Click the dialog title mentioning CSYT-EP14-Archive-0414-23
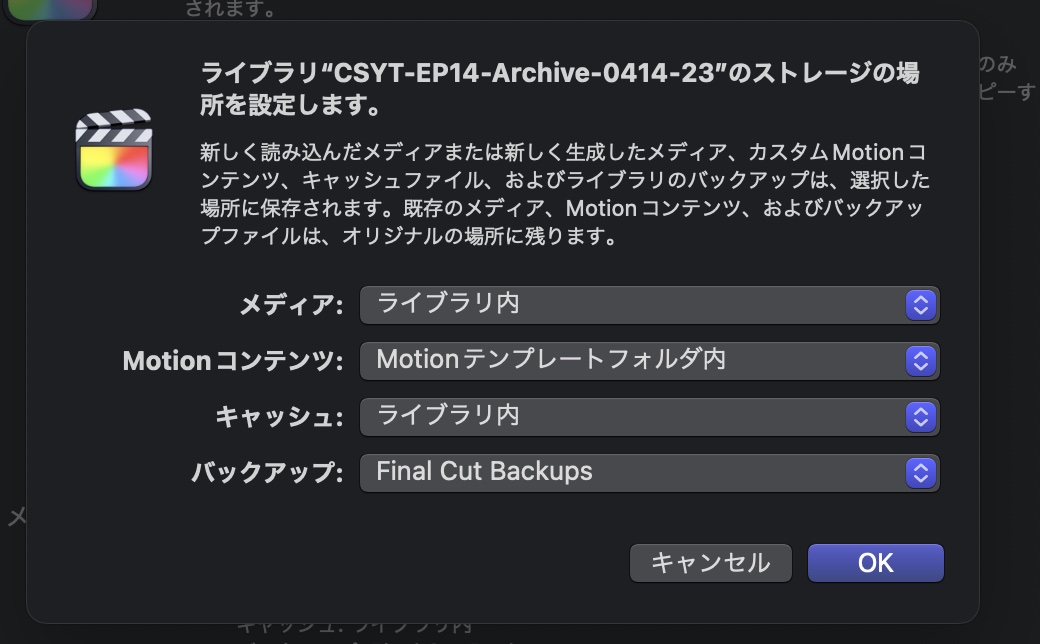The height and width of the screenshot is (644, 1040). coord(560,88)
